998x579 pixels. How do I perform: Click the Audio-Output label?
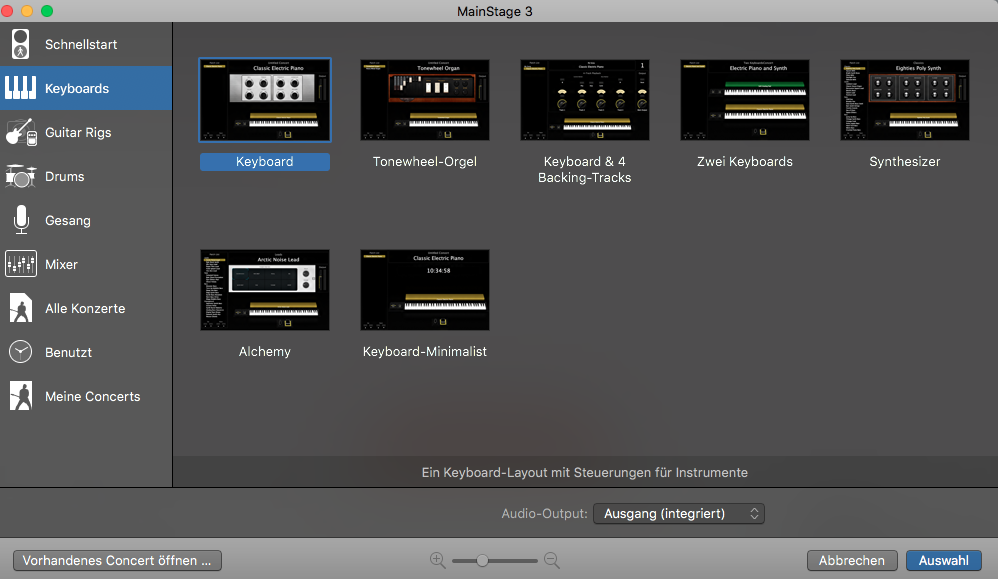(544, 513)
